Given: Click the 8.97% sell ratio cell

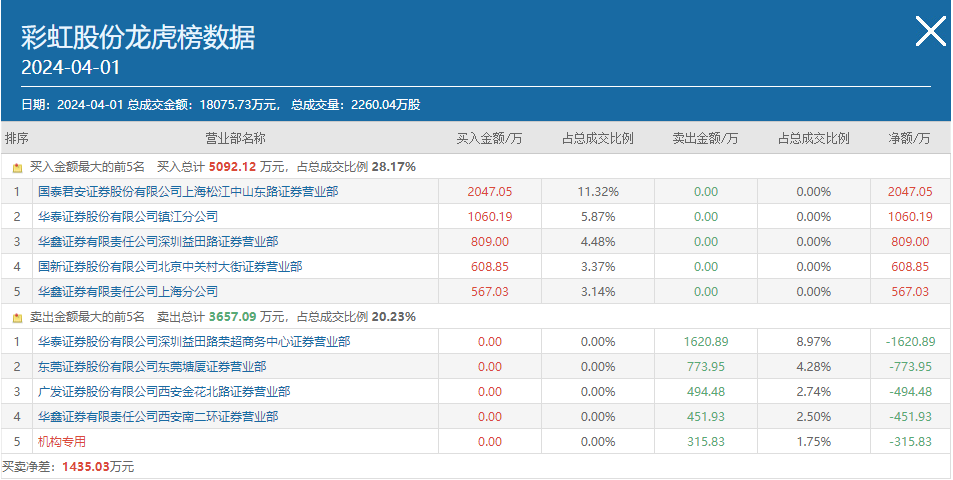Looking at the screenshot, I should coord(814,341).
